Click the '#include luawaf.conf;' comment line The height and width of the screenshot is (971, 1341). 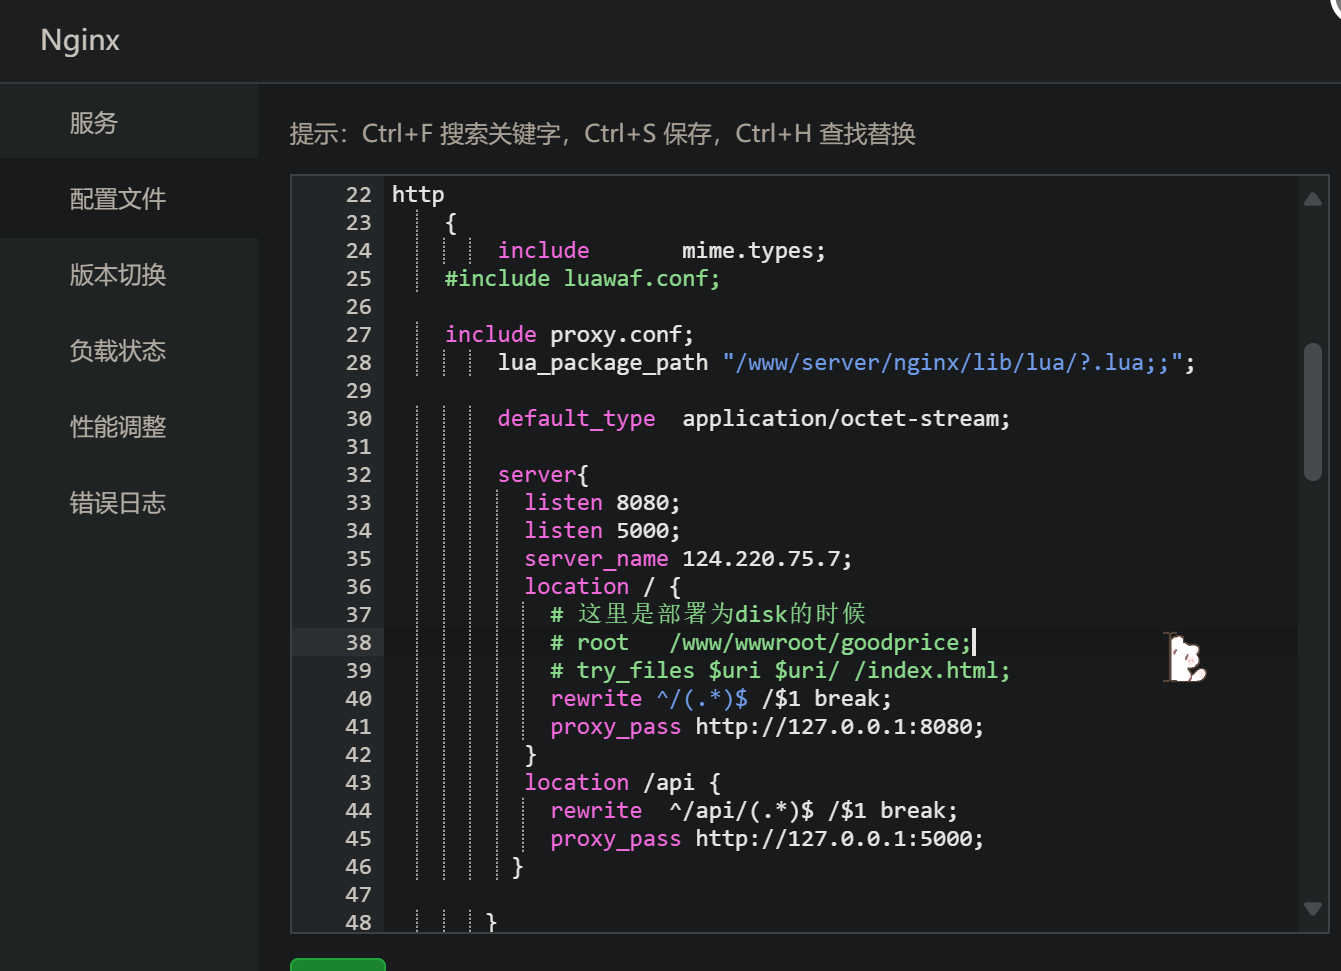tap(582, 279)
